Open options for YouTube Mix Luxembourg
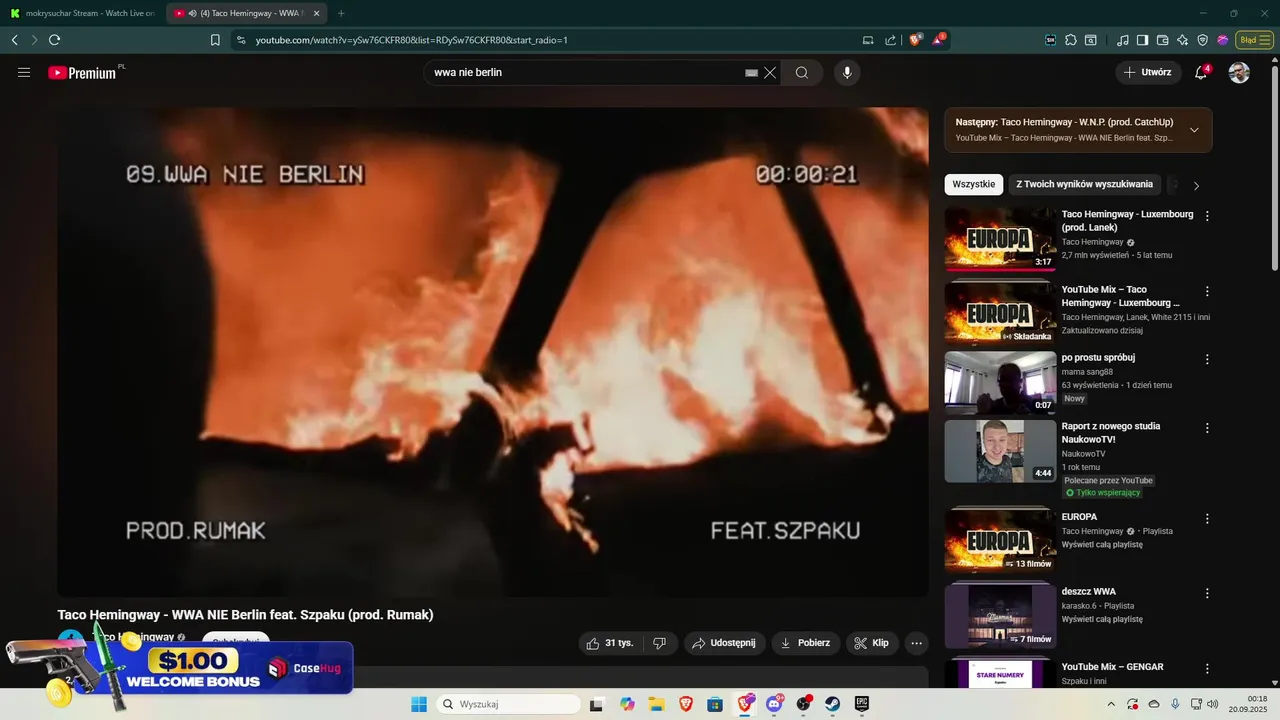 pyautogui.click(x=1207, y=291)
